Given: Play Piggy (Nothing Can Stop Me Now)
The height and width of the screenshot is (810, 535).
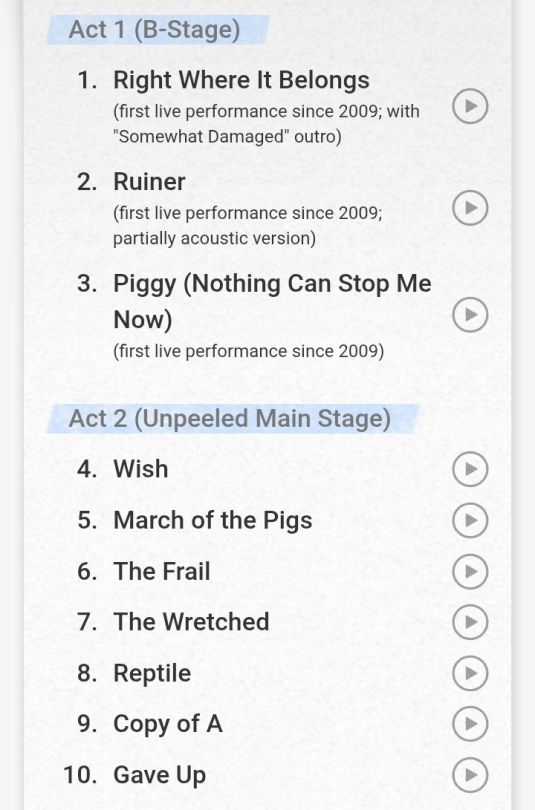Looking at the screenshot, I should (470, 315).
